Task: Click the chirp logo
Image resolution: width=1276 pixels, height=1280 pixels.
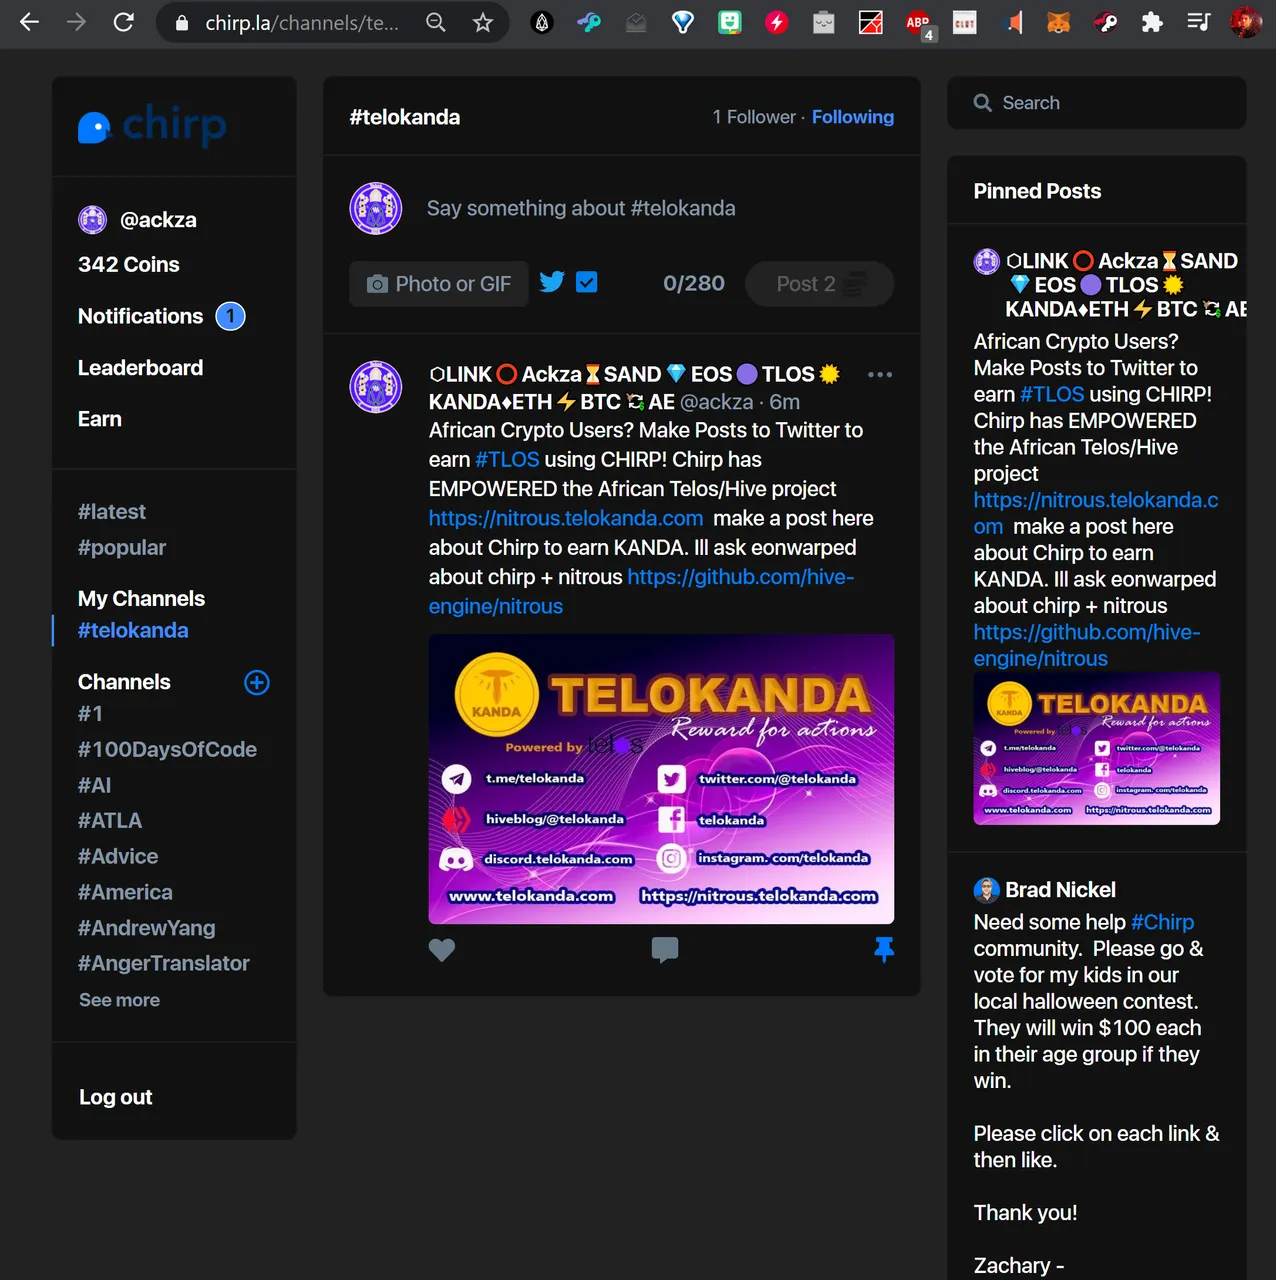Action: 152,125
